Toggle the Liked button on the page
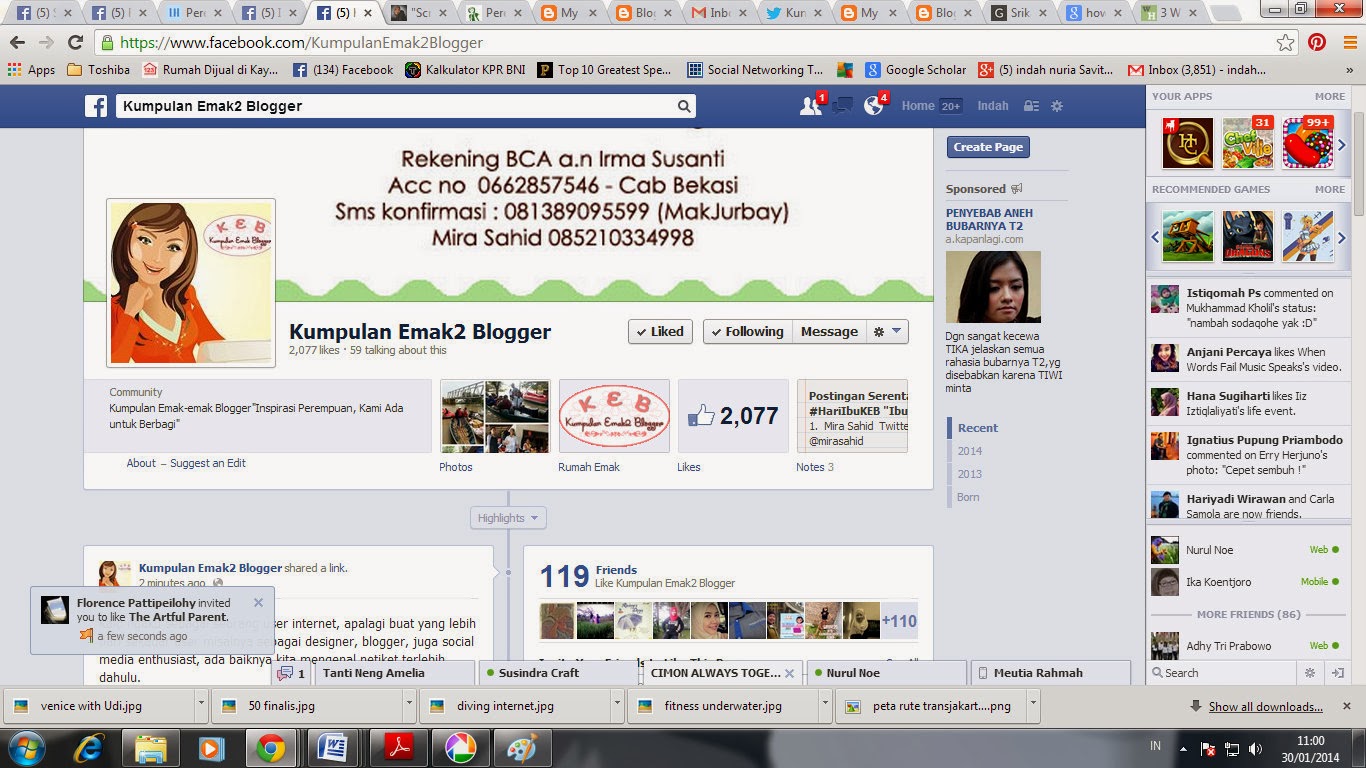 (x=660, y=332)
